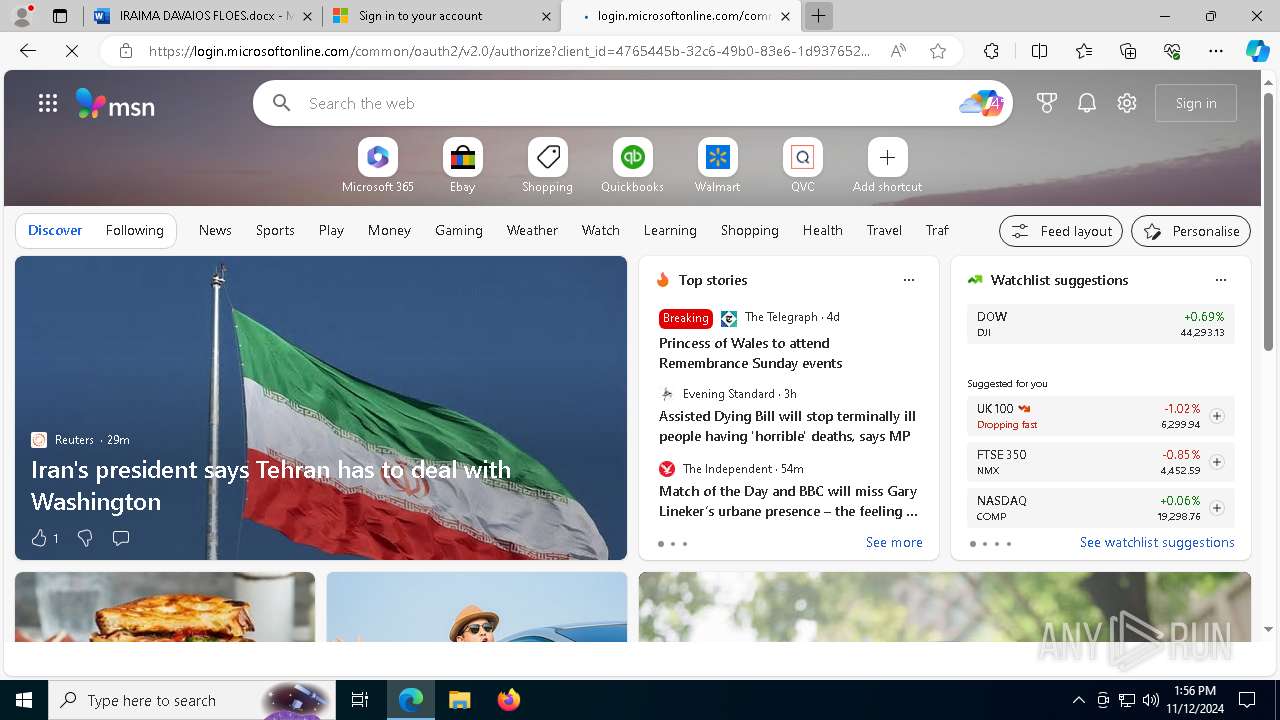Open MSN settings gear
This screenshot has width=1280, height=720.
[x=1127, y=103]
